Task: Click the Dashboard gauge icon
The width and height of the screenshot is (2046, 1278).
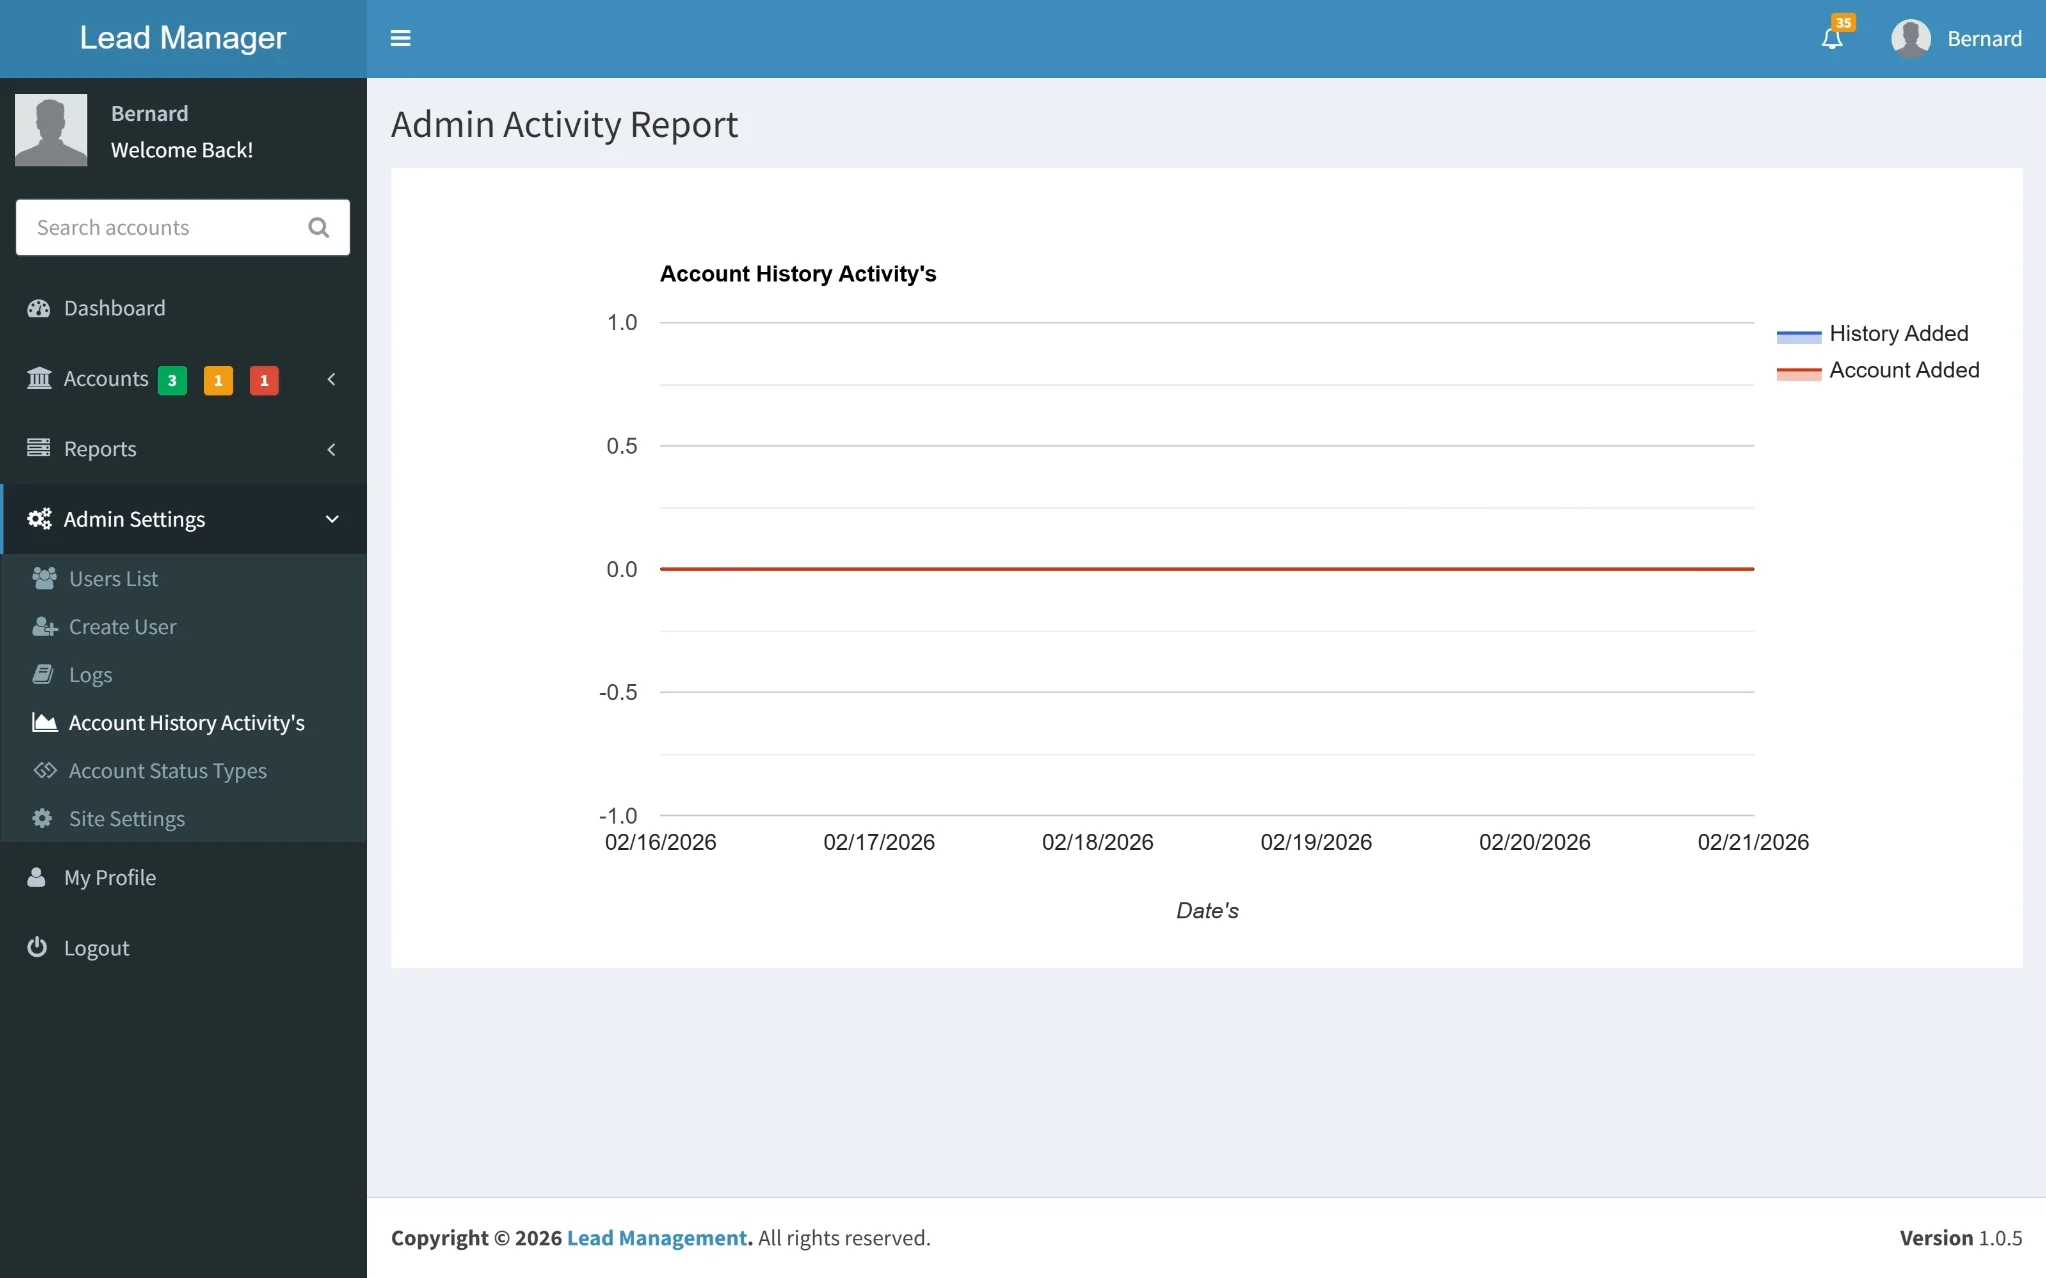Action: (39, 308)
